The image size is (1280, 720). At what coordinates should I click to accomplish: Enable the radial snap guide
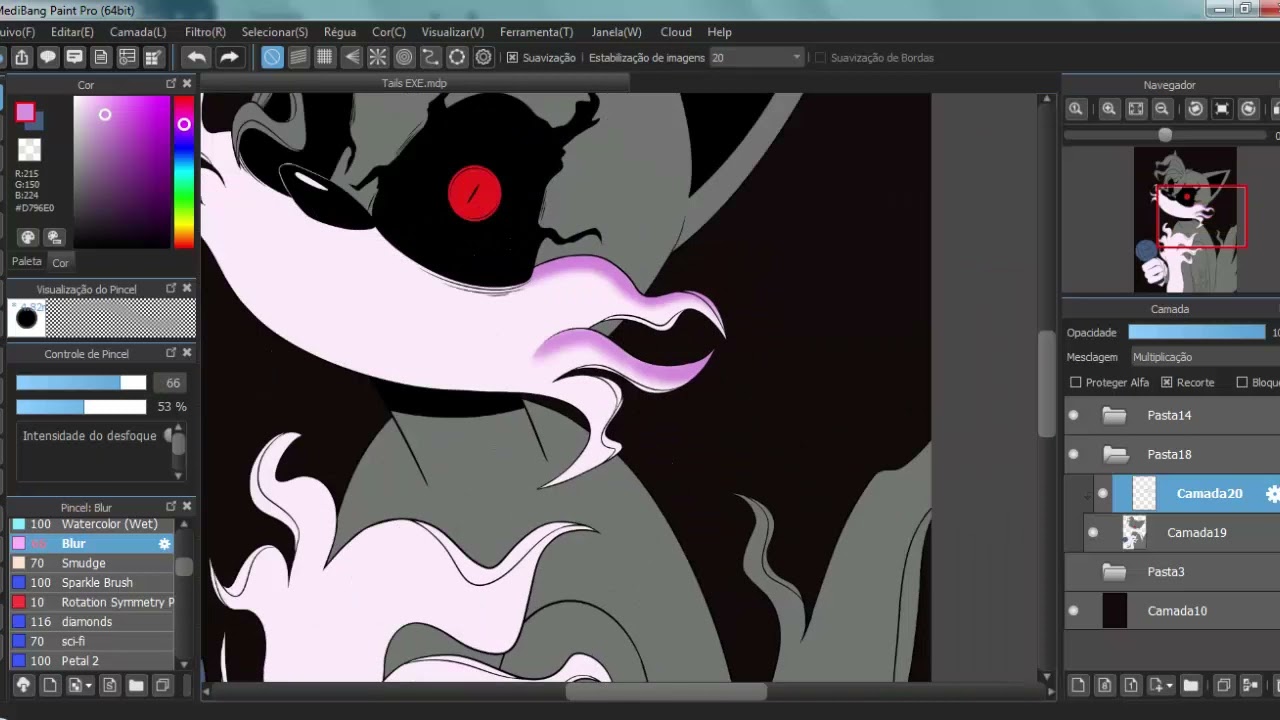pos(378,57)
